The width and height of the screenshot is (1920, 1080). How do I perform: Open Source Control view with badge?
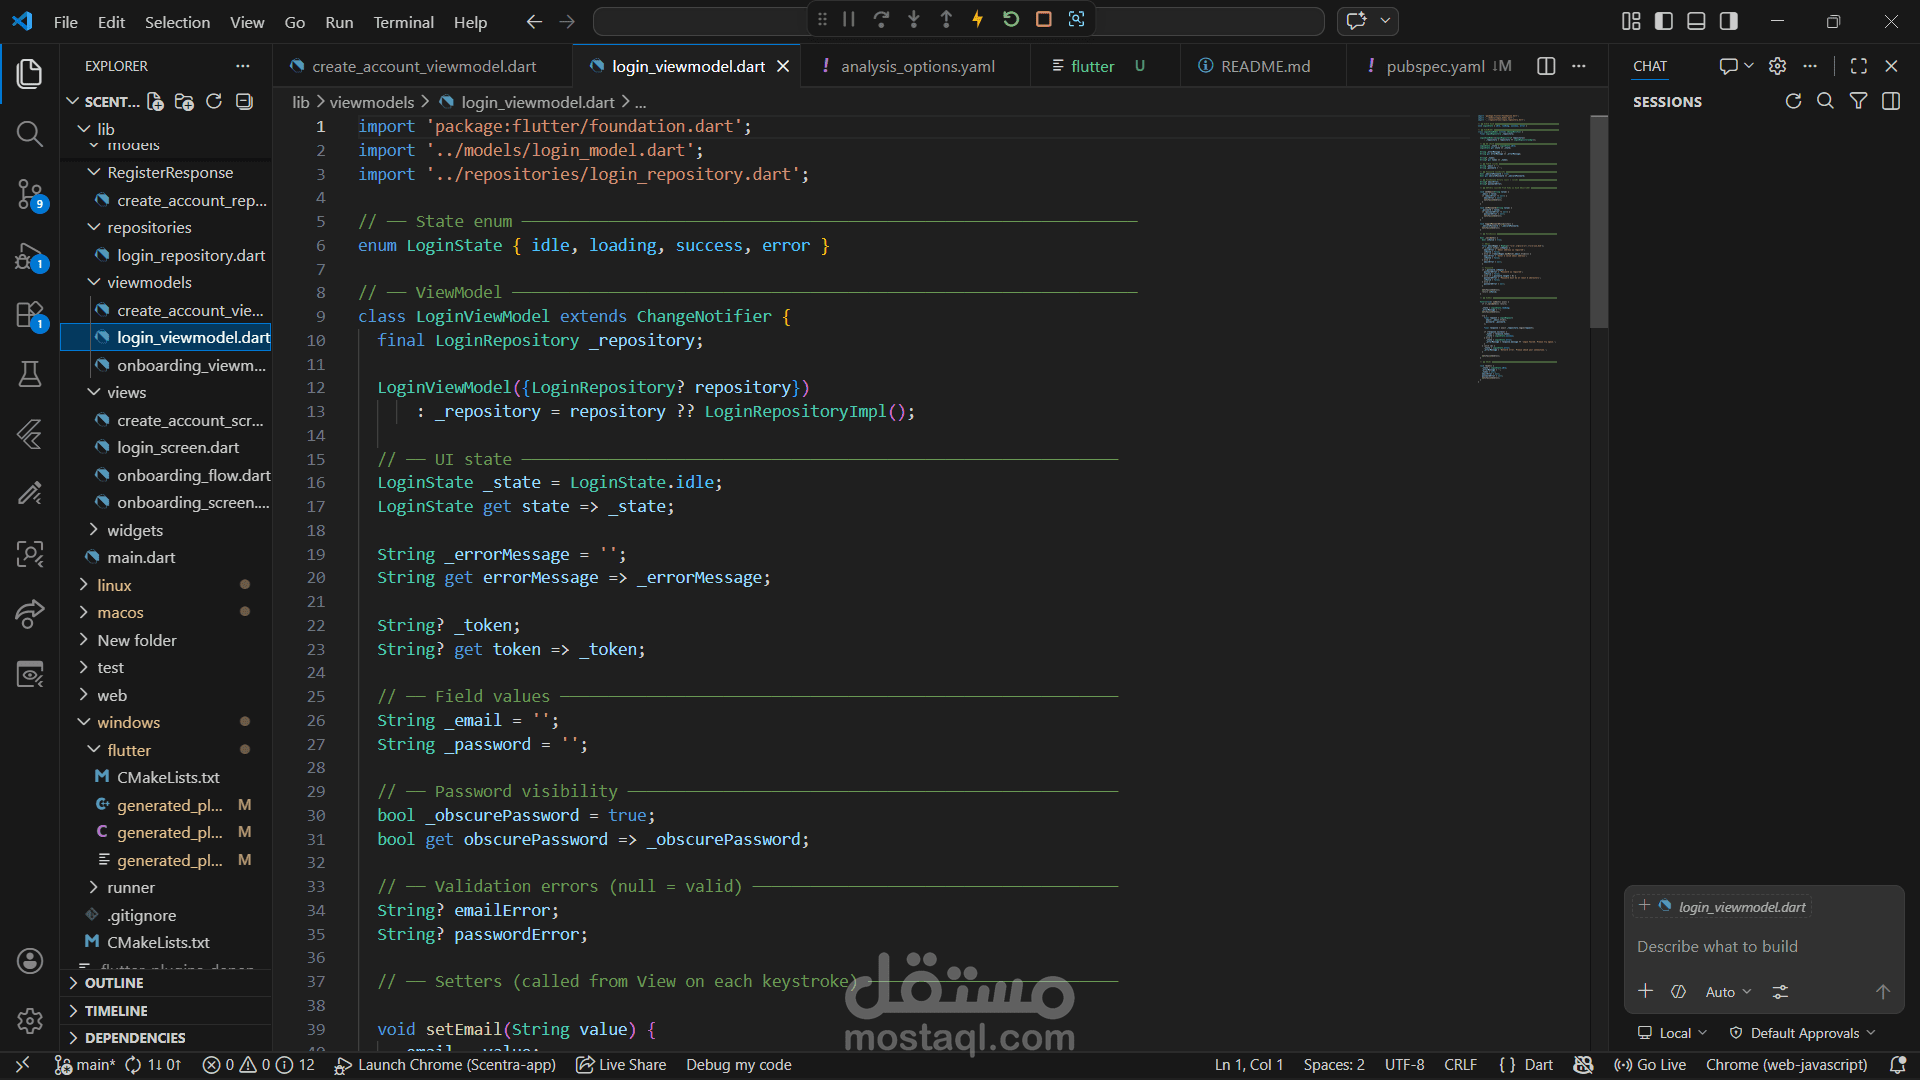pos(30,193)
